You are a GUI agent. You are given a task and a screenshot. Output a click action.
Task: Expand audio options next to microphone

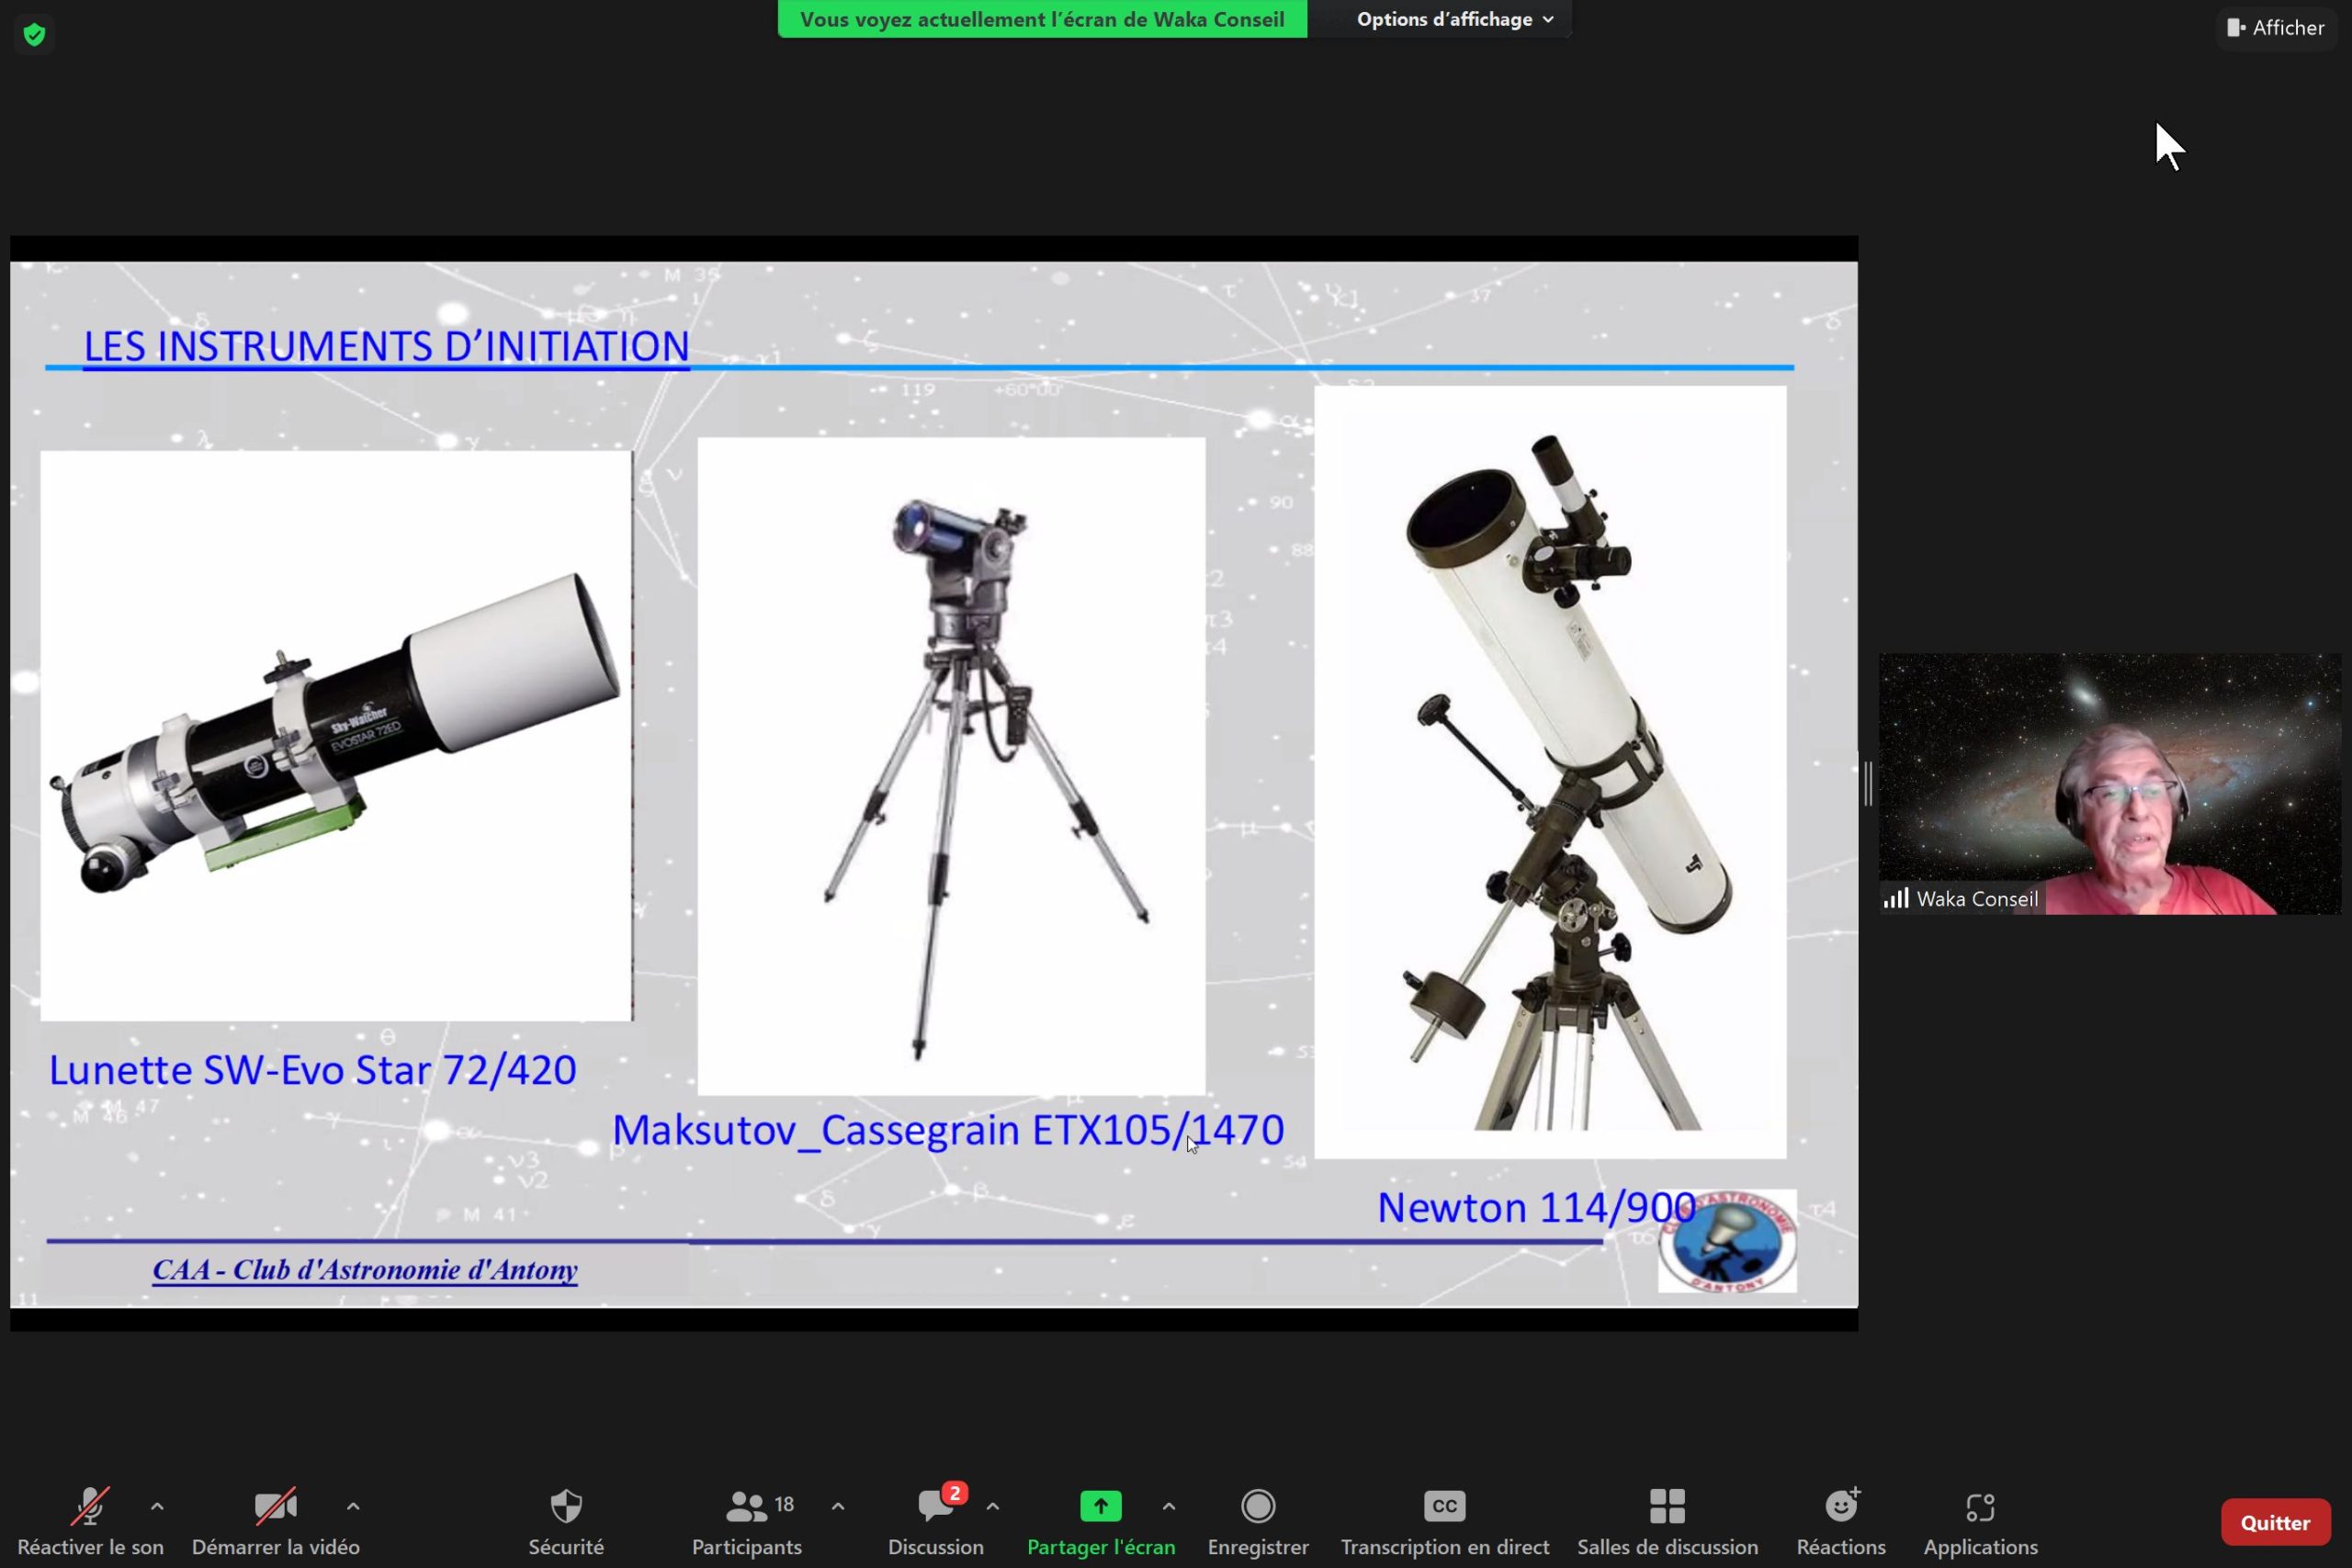click(157, 1506)
